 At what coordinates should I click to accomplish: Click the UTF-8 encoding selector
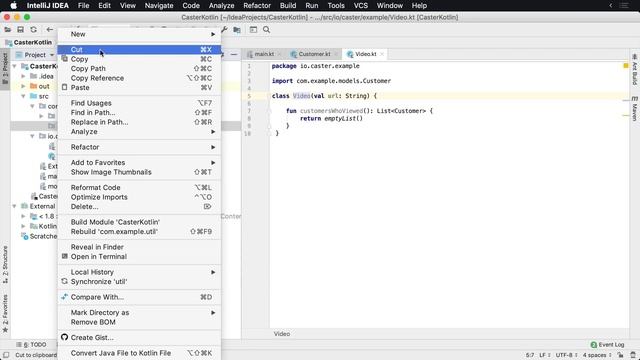(566, 355)
